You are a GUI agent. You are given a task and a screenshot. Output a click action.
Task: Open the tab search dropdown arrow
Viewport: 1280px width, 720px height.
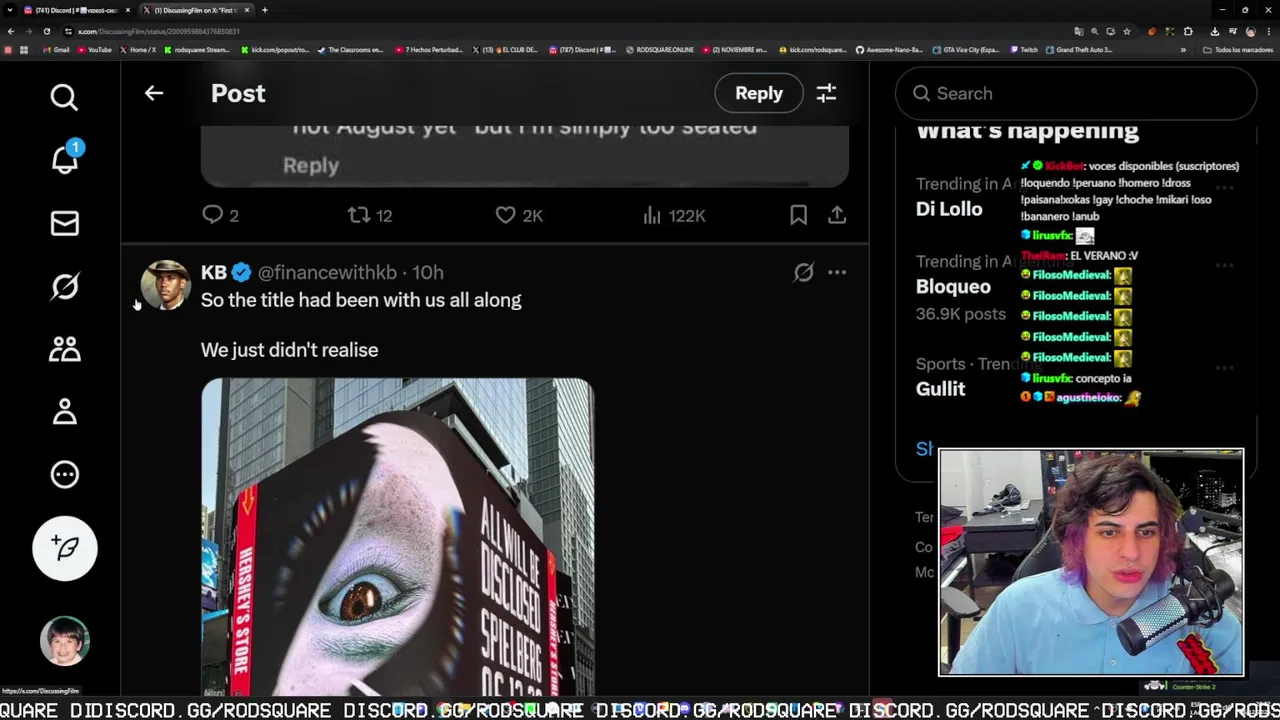[10, 10]
